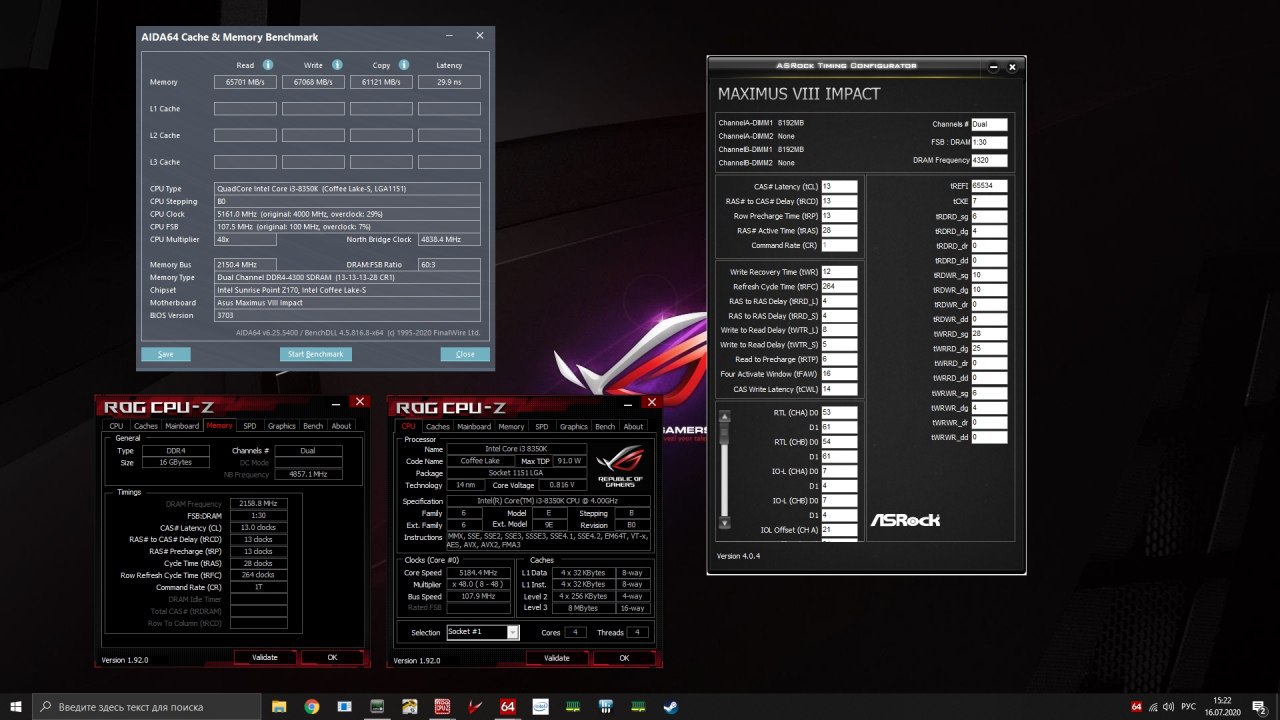The image size is (1280, 720).
Task: Click the Motherboard Asus Maximus VIII Impact text
Action: [x=348, y=302]
